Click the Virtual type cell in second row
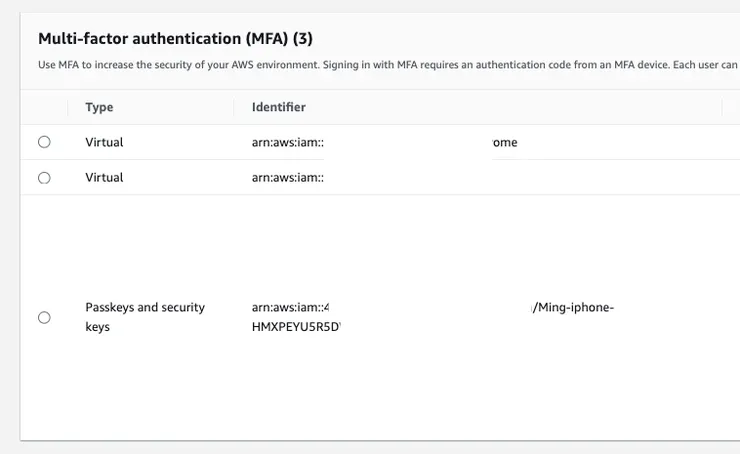 (x=104, y=177)
